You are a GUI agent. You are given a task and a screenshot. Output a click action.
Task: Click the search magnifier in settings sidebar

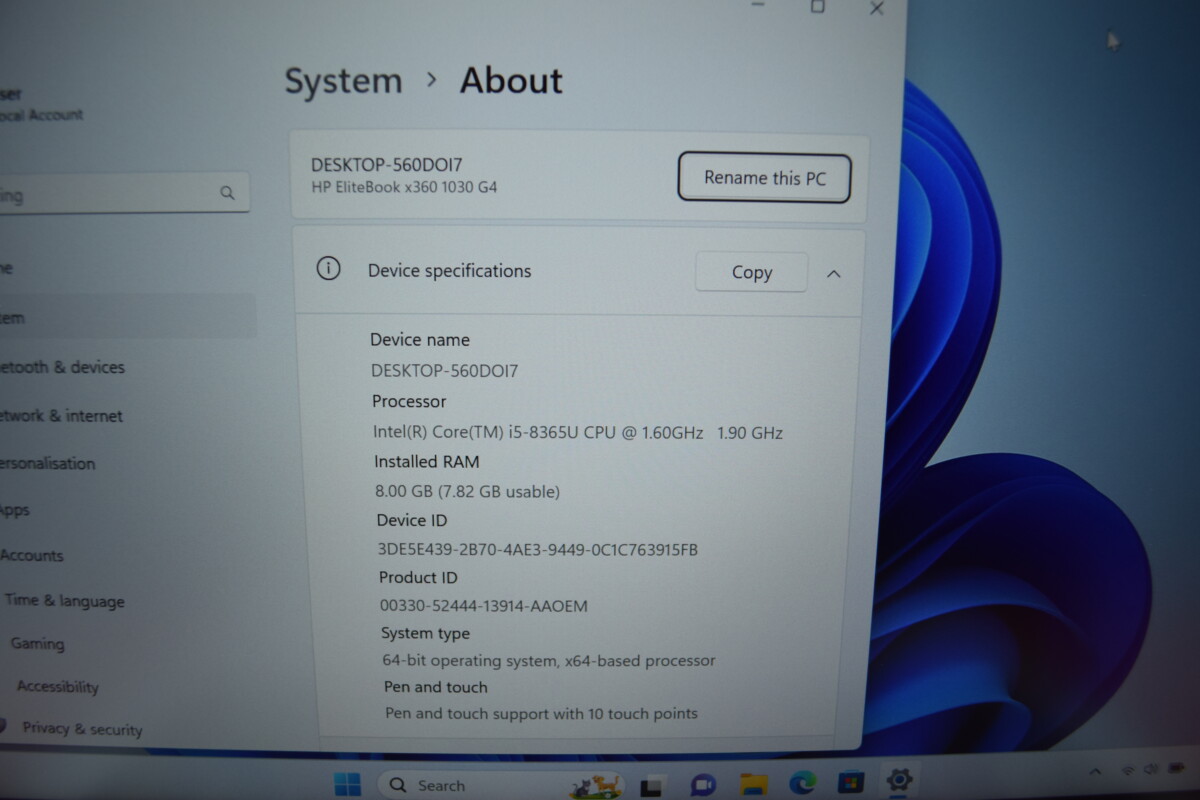tap(227, 192)
